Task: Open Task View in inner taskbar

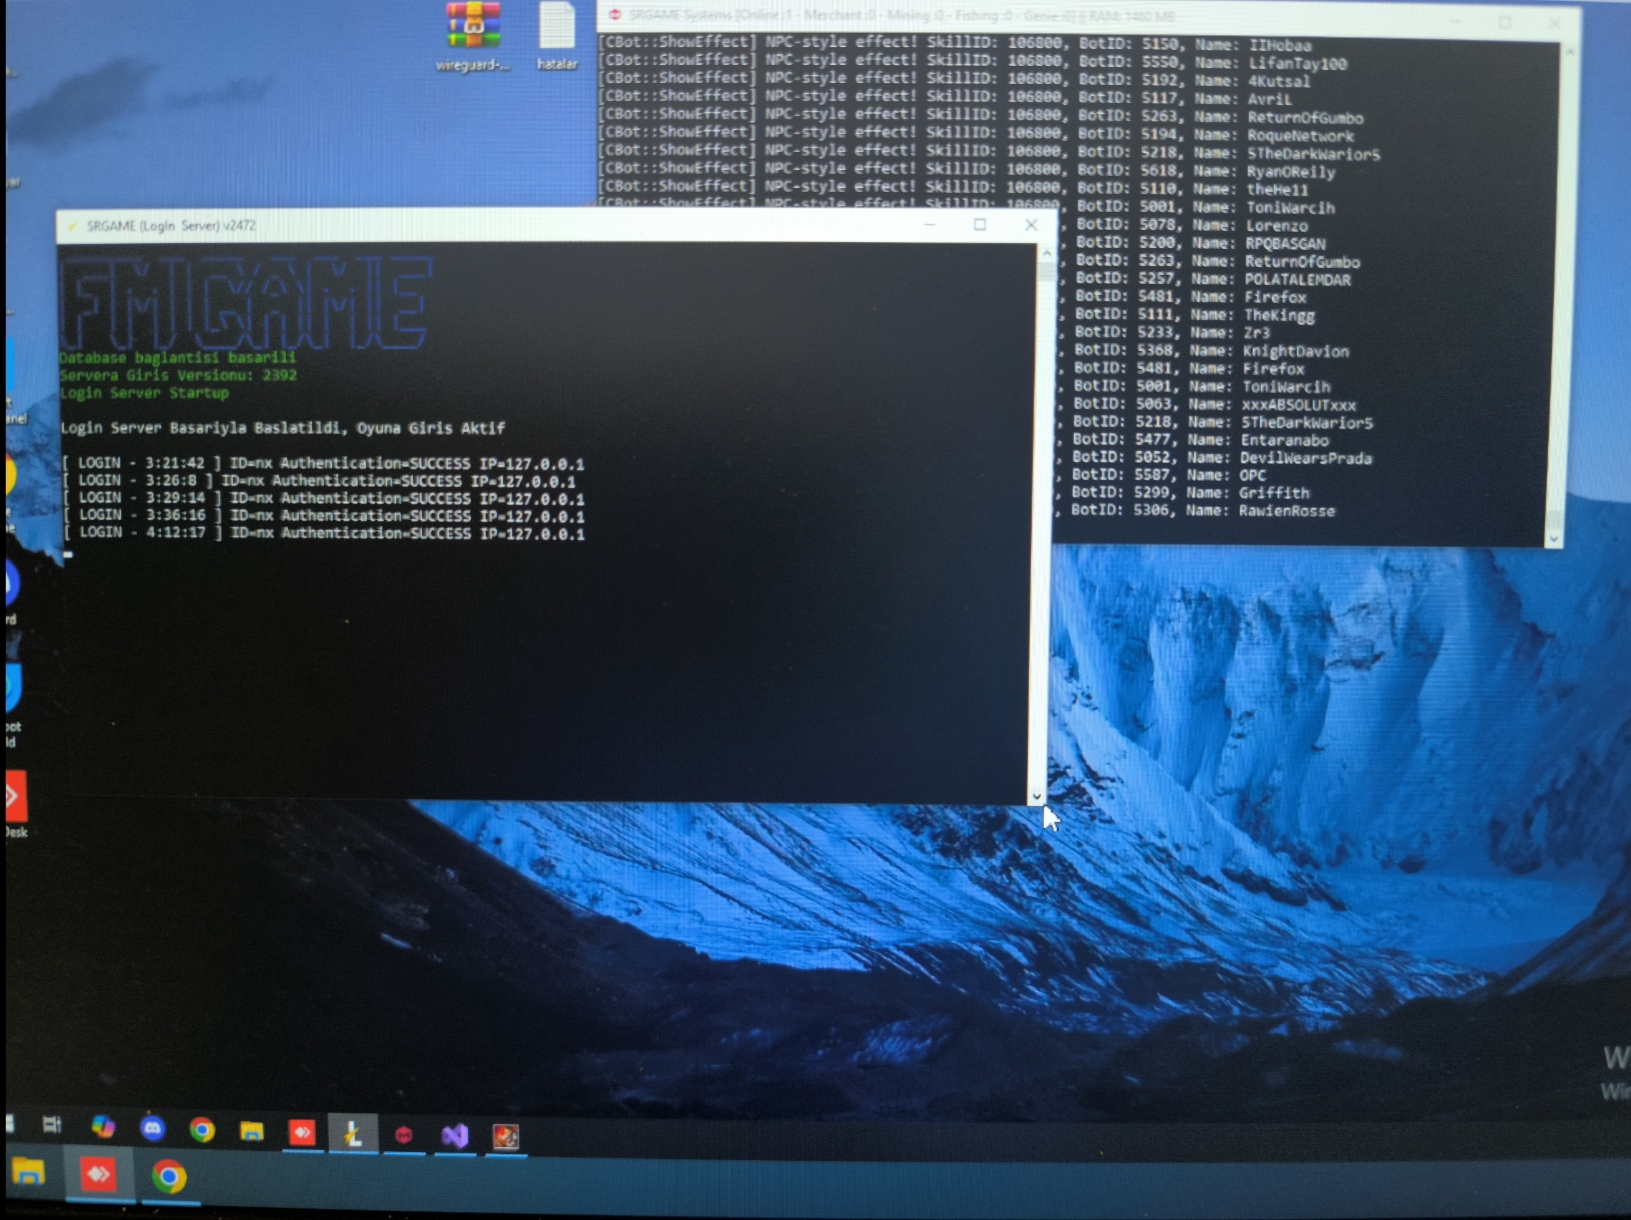Action: (x=52, y=1125)
